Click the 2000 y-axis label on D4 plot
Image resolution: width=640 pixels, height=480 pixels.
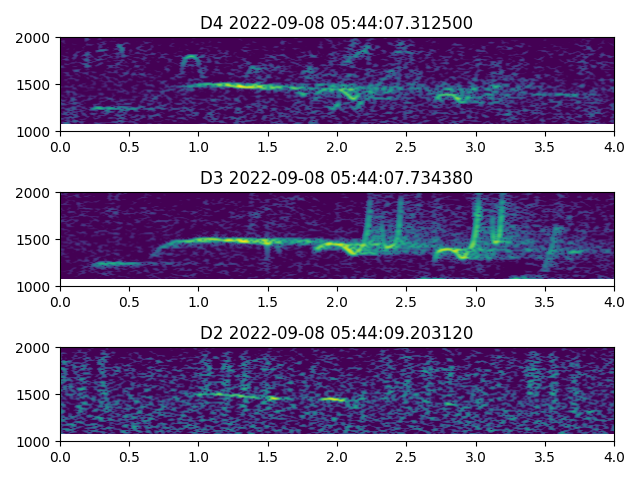coord(34,38)
